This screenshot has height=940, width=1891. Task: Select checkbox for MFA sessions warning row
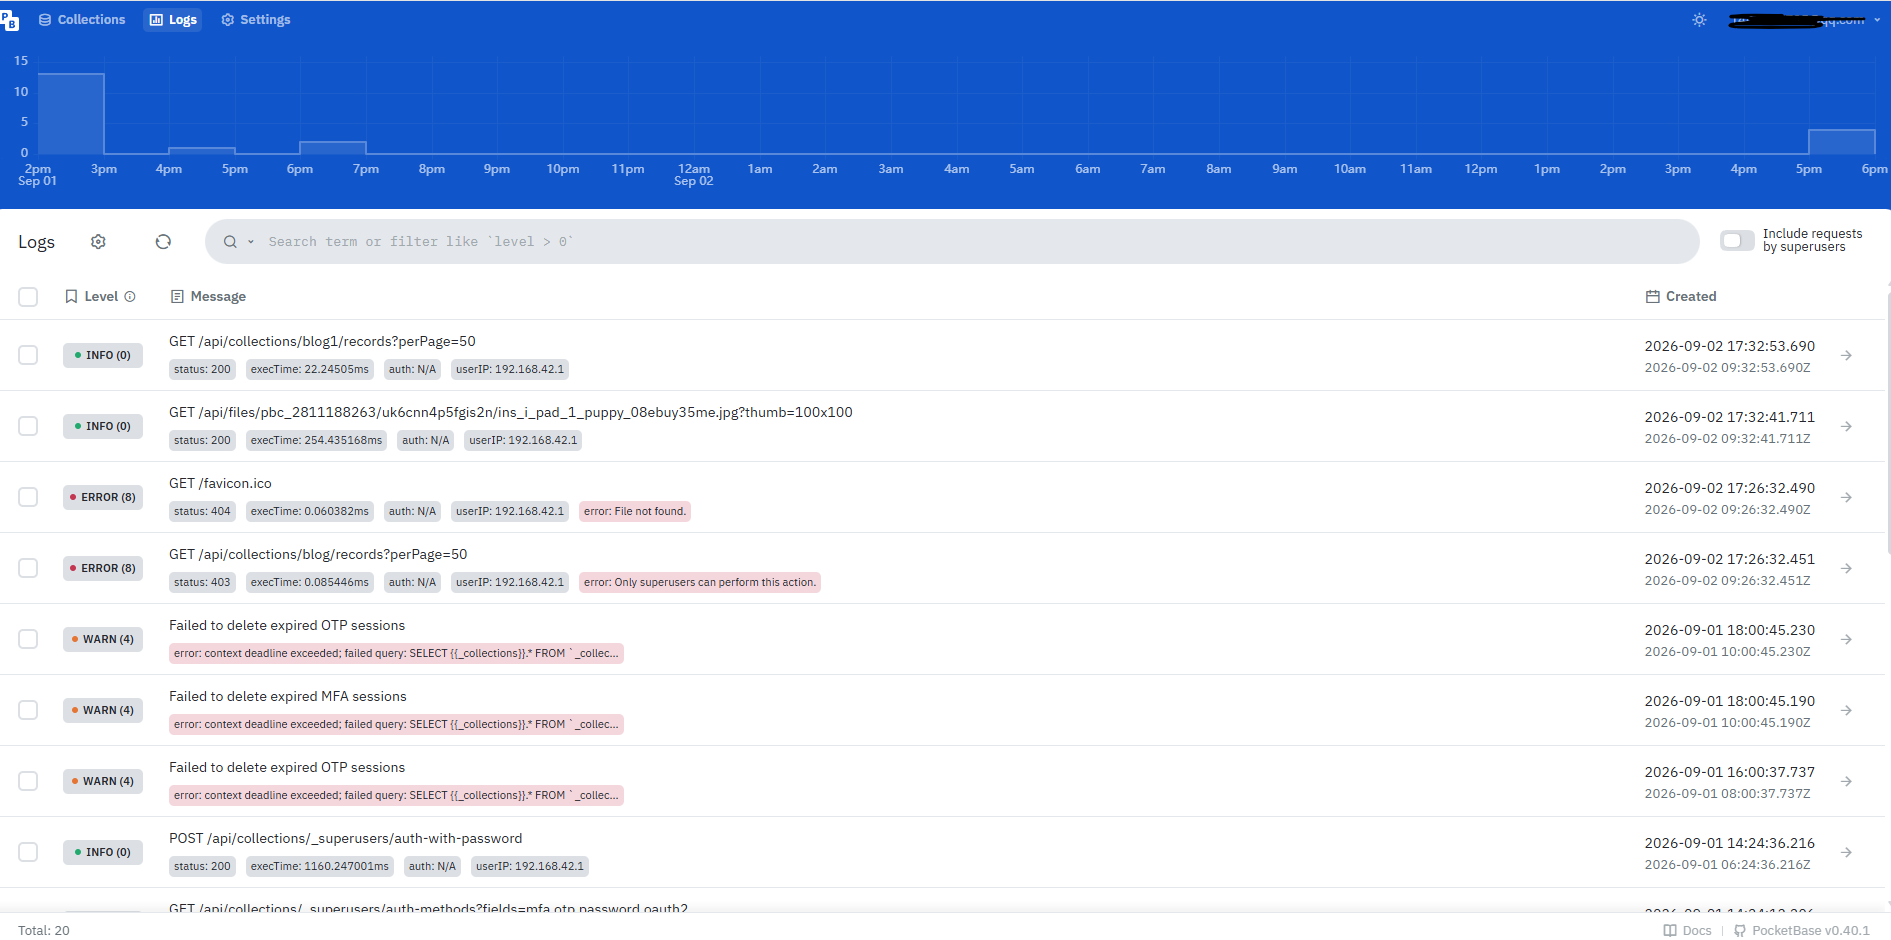click(28, 711)
